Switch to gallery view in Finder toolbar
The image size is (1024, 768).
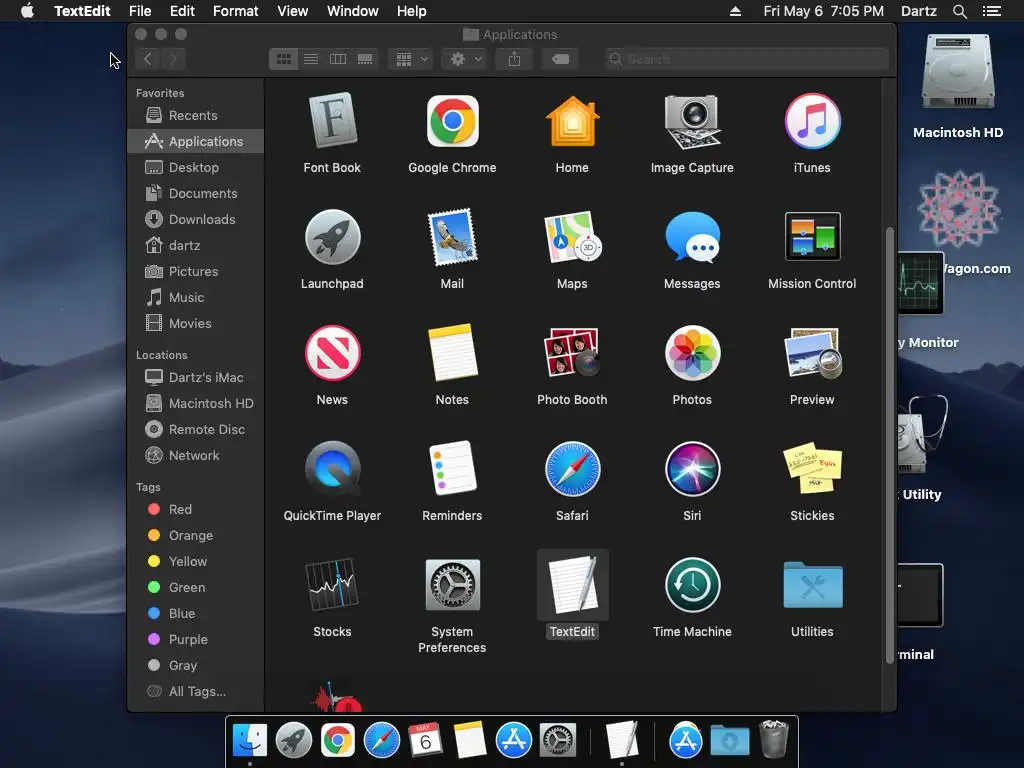coord(365,59)
